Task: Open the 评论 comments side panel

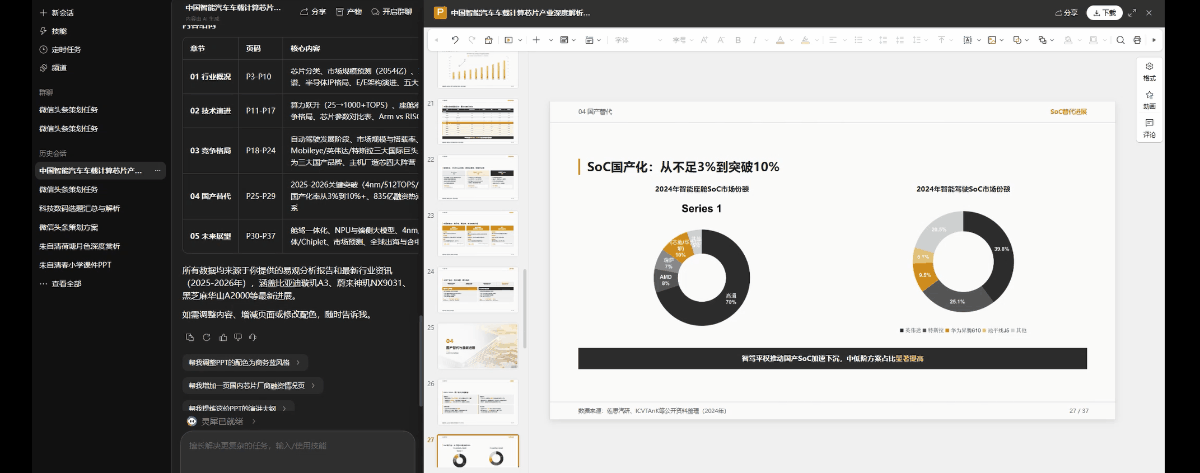Action: [x=1149, y=127]
